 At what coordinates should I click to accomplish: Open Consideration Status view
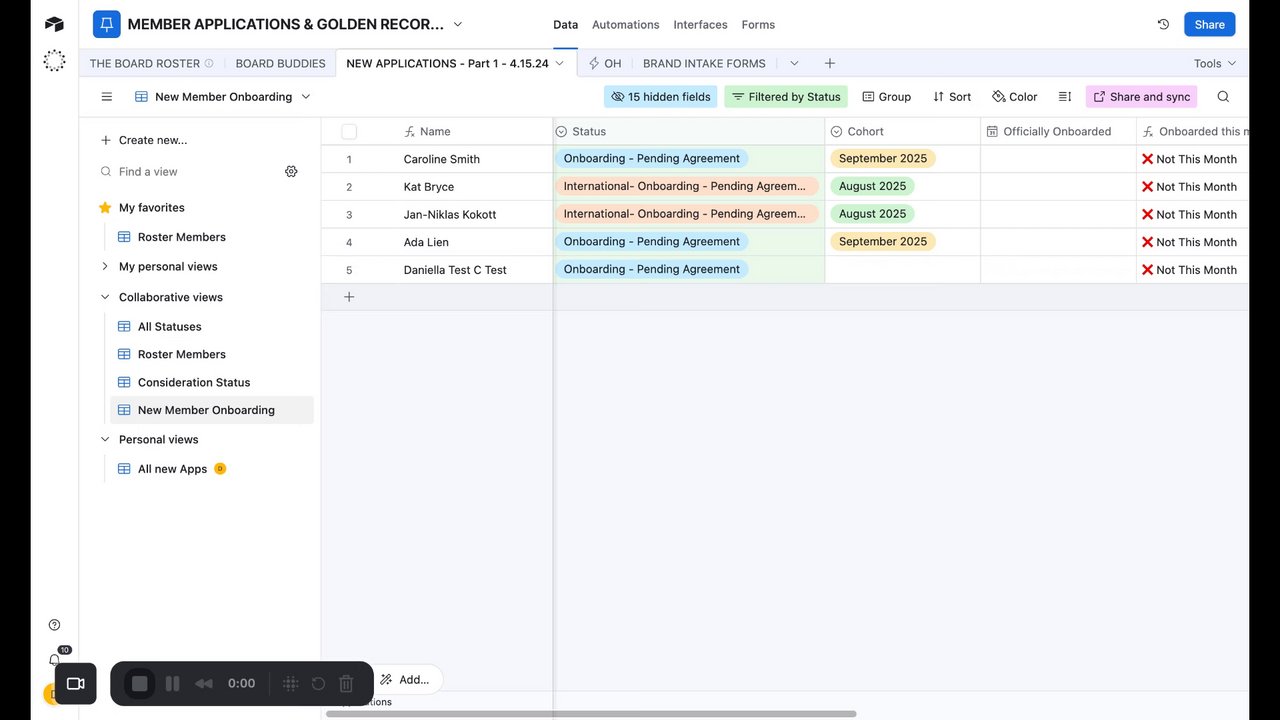pos(194,382)
